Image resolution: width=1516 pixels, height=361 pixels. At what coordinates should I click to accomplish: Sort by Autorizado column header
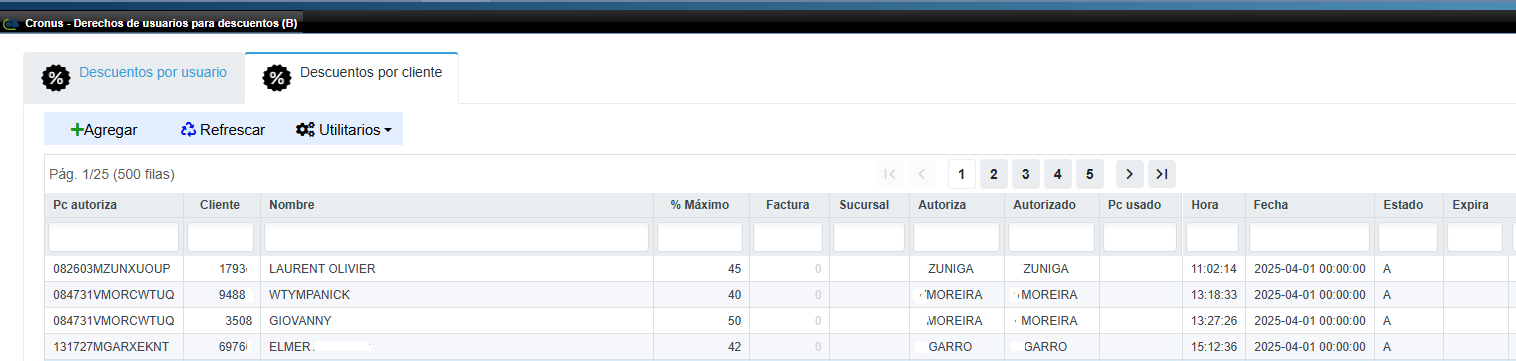(x=1051, y=205)
